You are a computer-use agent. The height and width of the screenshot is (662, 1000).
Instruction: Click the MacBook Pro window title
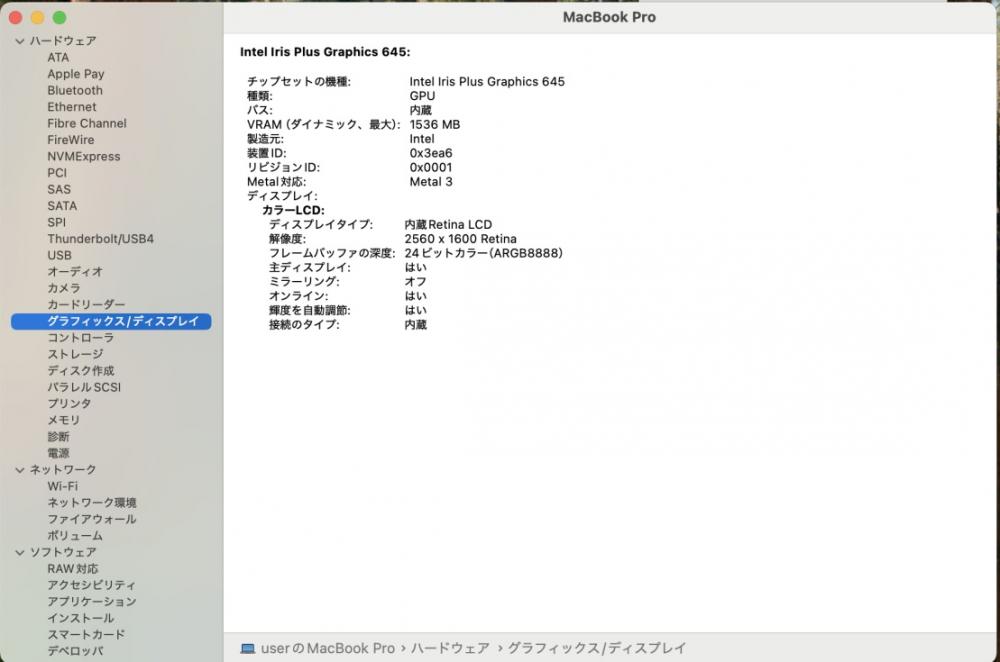pos(609,18)
